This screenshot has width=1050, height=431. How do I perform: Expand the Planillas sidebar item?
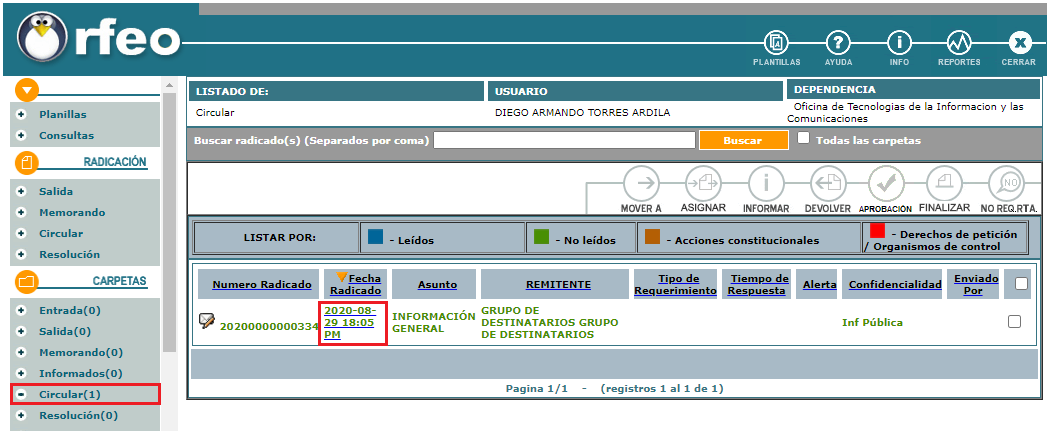click(x=21, y=114)
